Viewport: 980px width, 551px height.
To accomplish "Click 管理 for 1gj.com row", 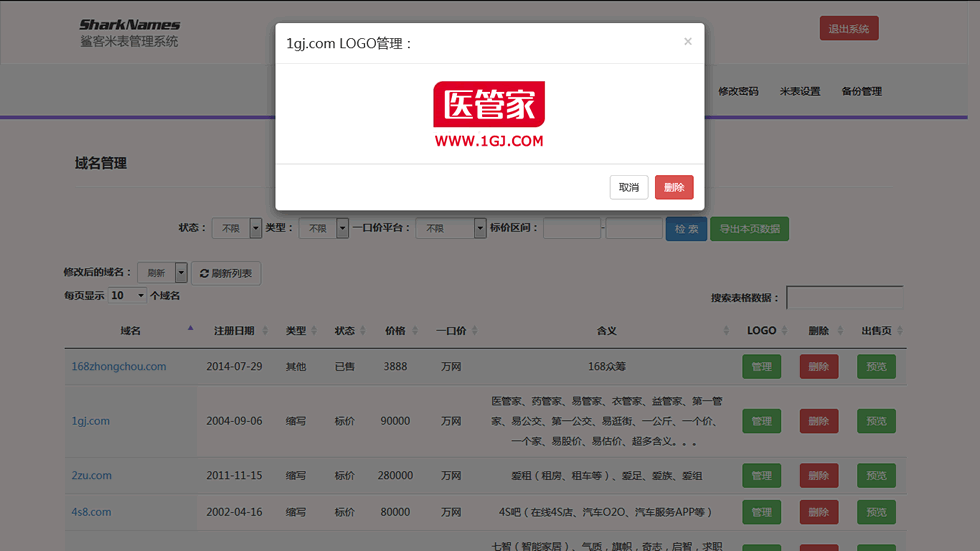I will [761, 421].
